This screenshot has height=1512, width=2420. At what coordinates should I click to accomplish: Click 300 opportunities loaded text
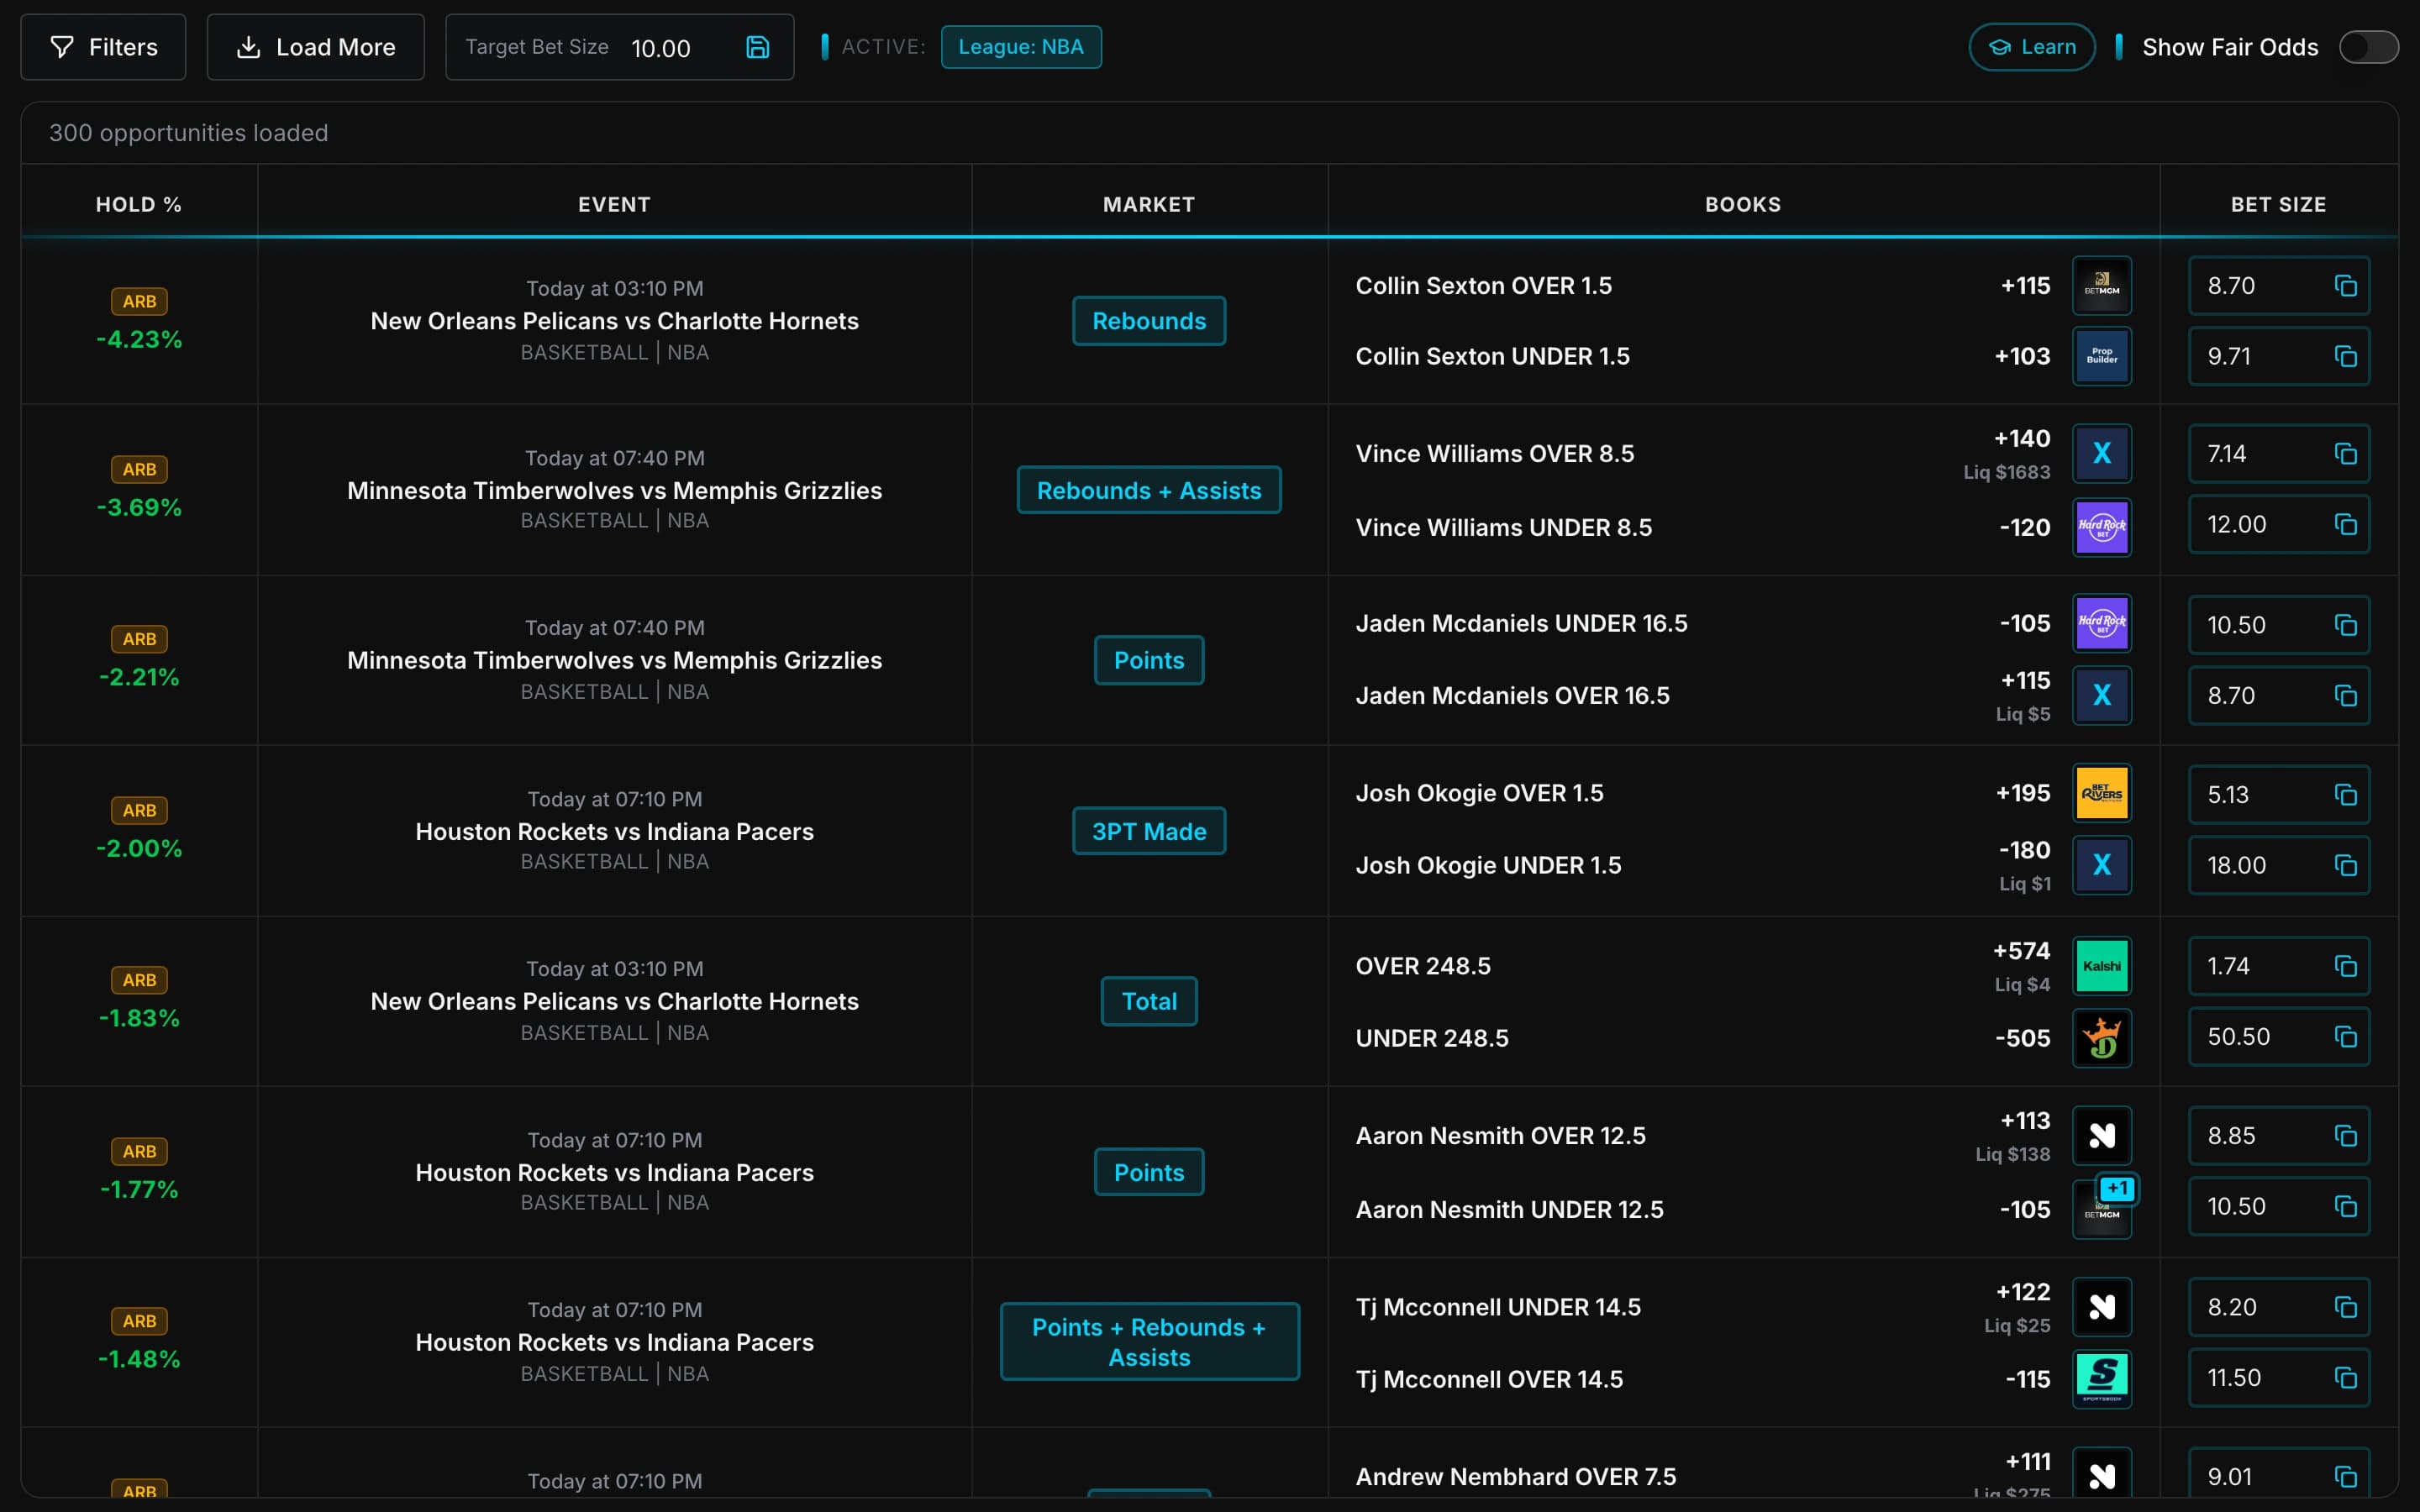[x=189, y=133]
